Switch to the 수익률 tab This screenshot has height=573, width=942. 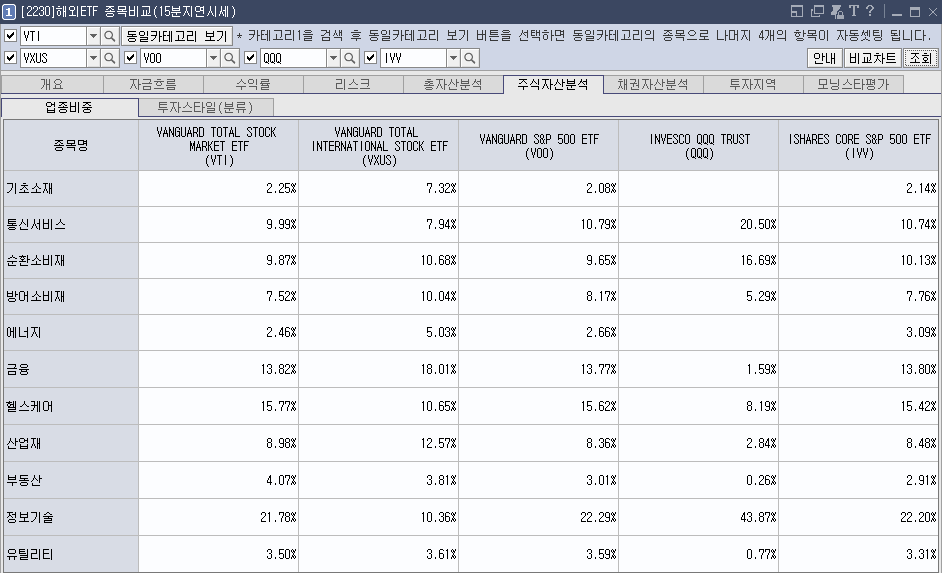[253, 85]
